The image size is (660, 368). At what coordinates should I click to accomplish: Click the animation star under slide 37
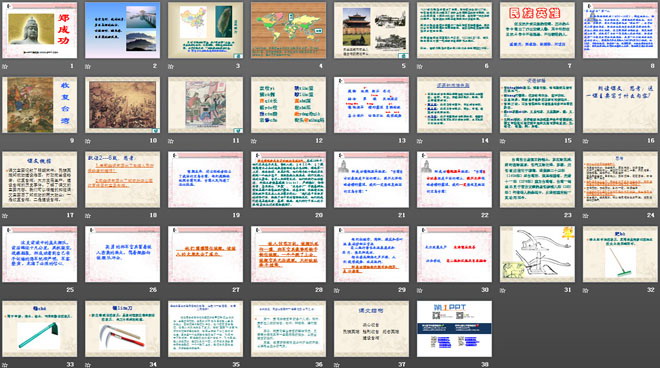click(x=337, y=365)
